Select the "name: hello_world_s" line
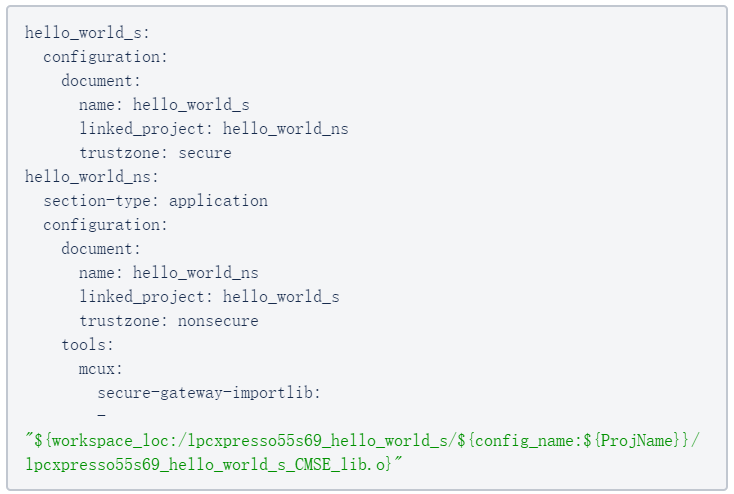The width and height of the screenshot is (734, 494). pos(164,105)
